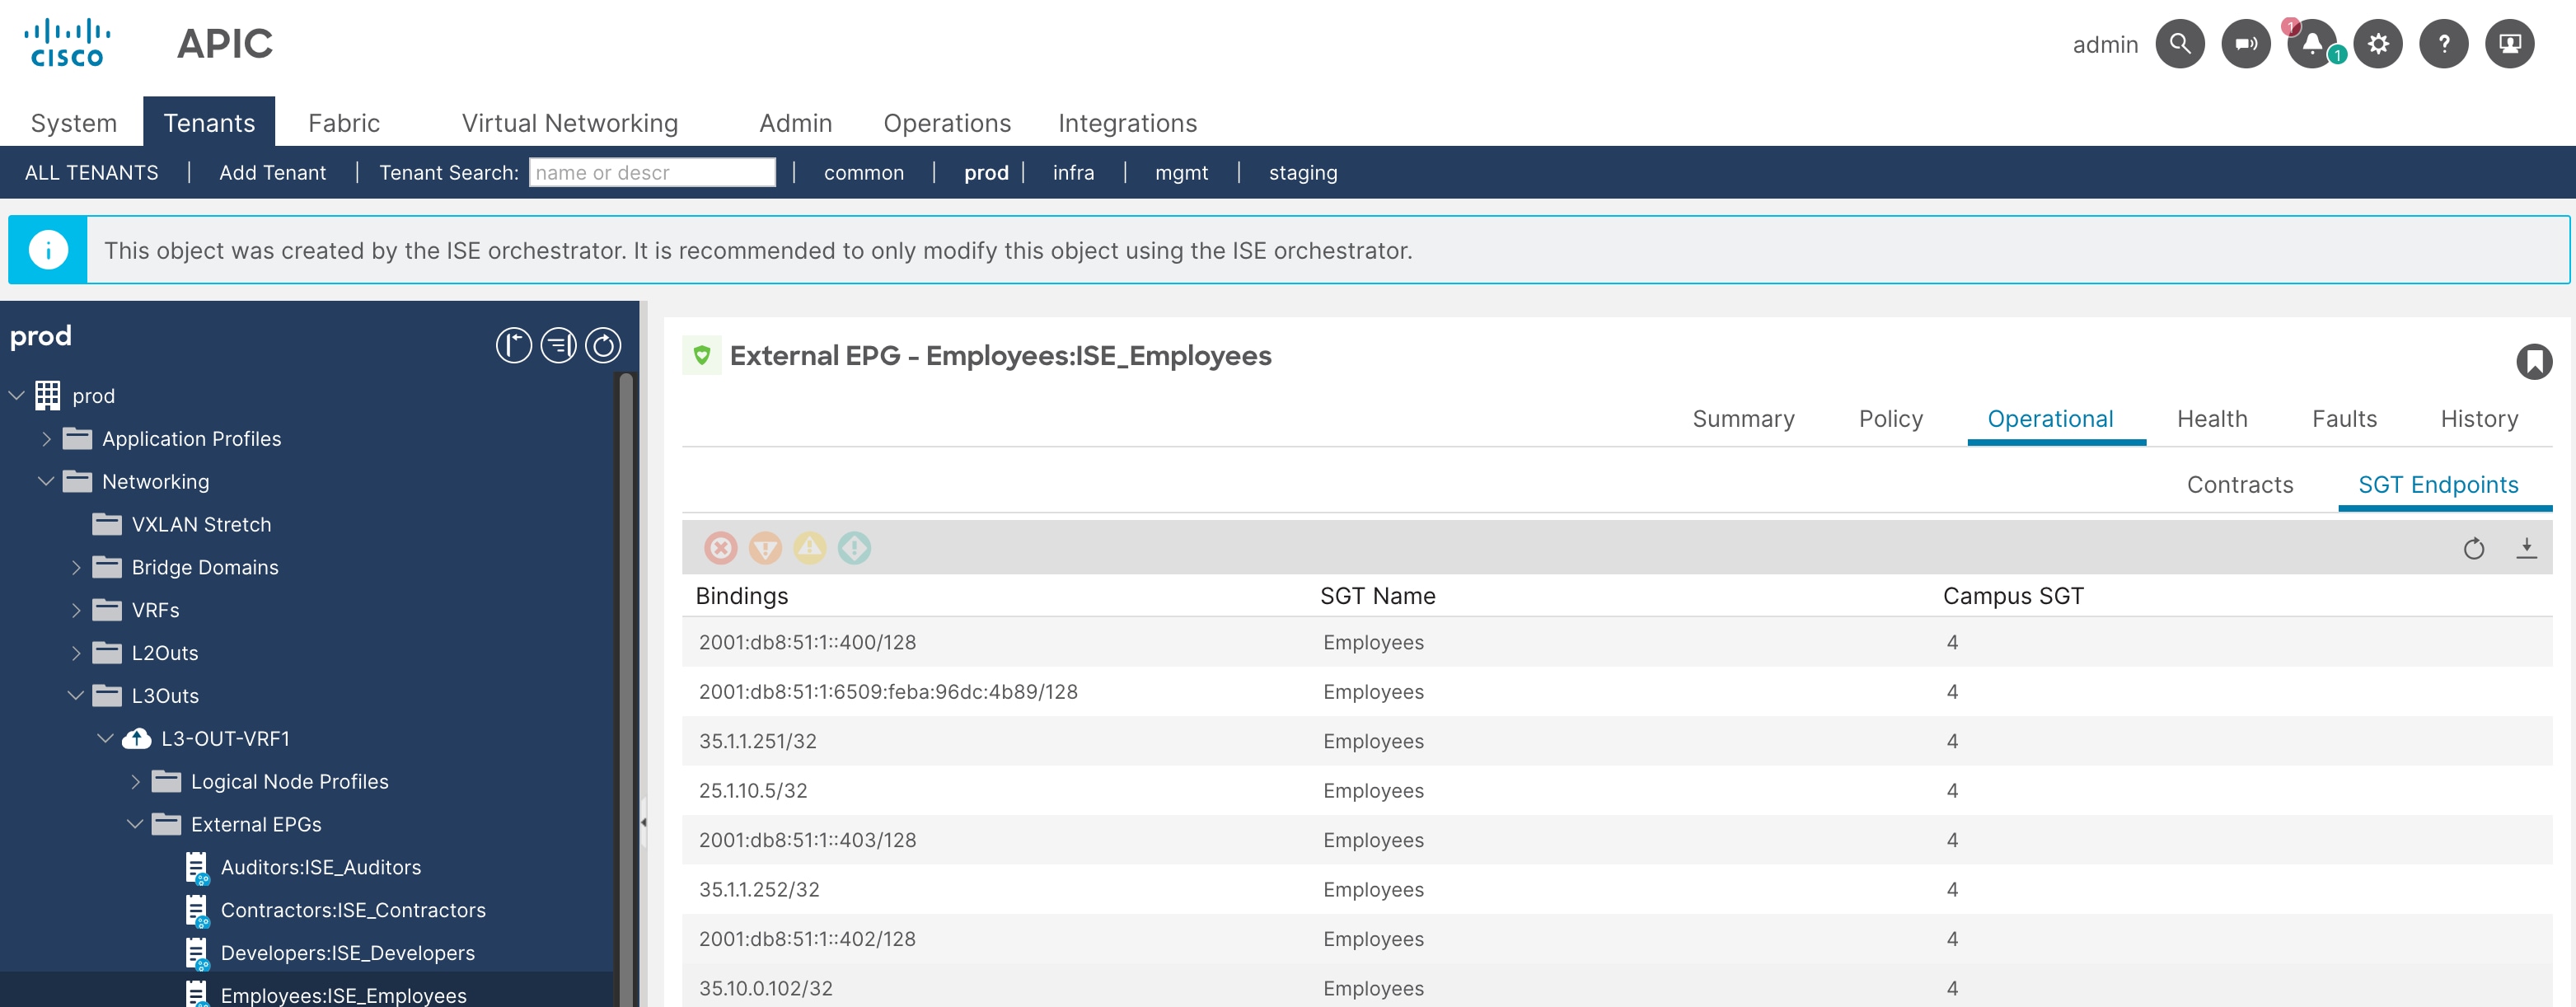Click the refresh icon in prod tree header
Screen dimensions: 2576x1007
click(x=603, y=346)
